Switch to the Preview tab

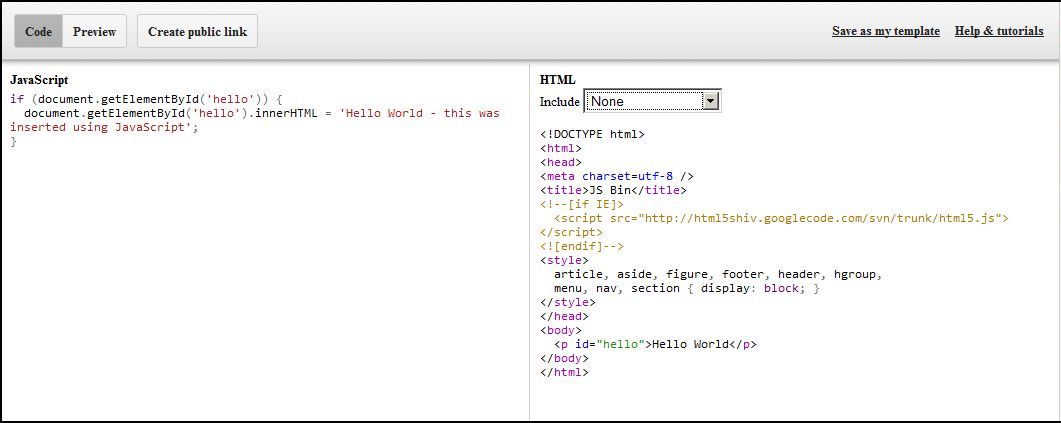94,31
